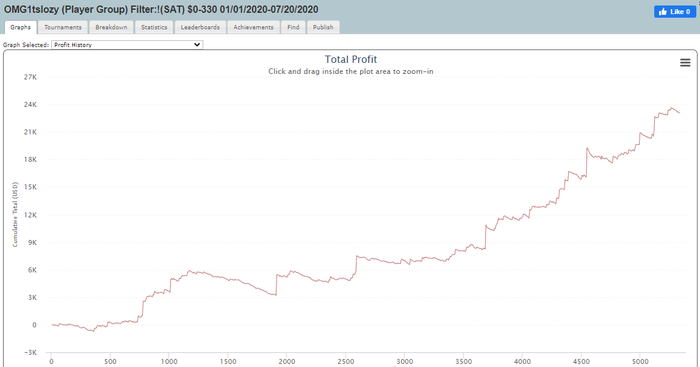Click the 5000 x-axis label
This screenshot has height=367, width=700.
click(x=640, y=362)
